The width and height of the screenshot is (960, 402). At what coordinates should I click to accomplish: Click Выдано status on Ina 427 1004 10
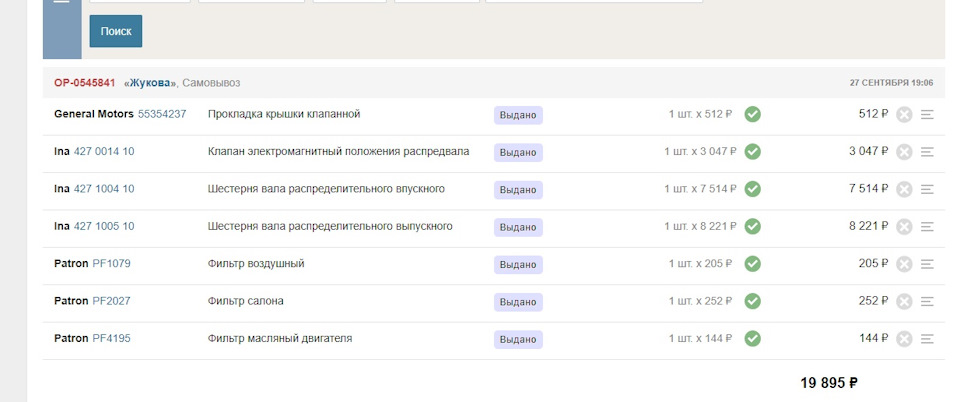tap(518, 189)
